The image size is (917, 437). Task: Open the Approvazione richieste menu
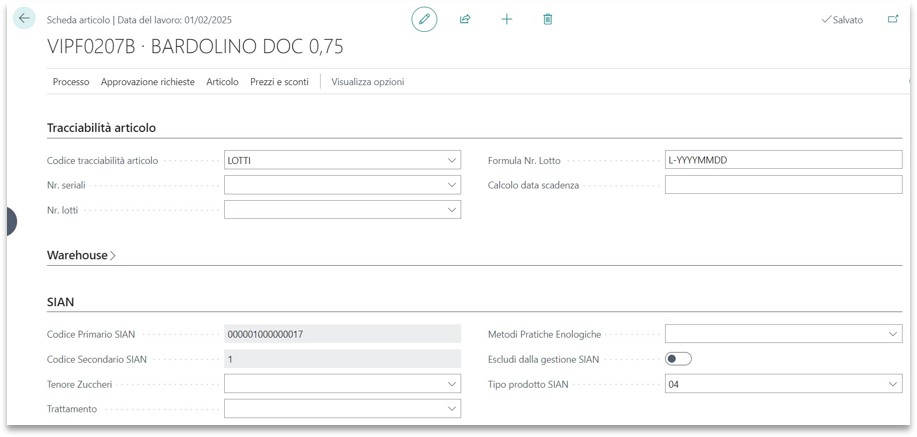click(147, 82)
